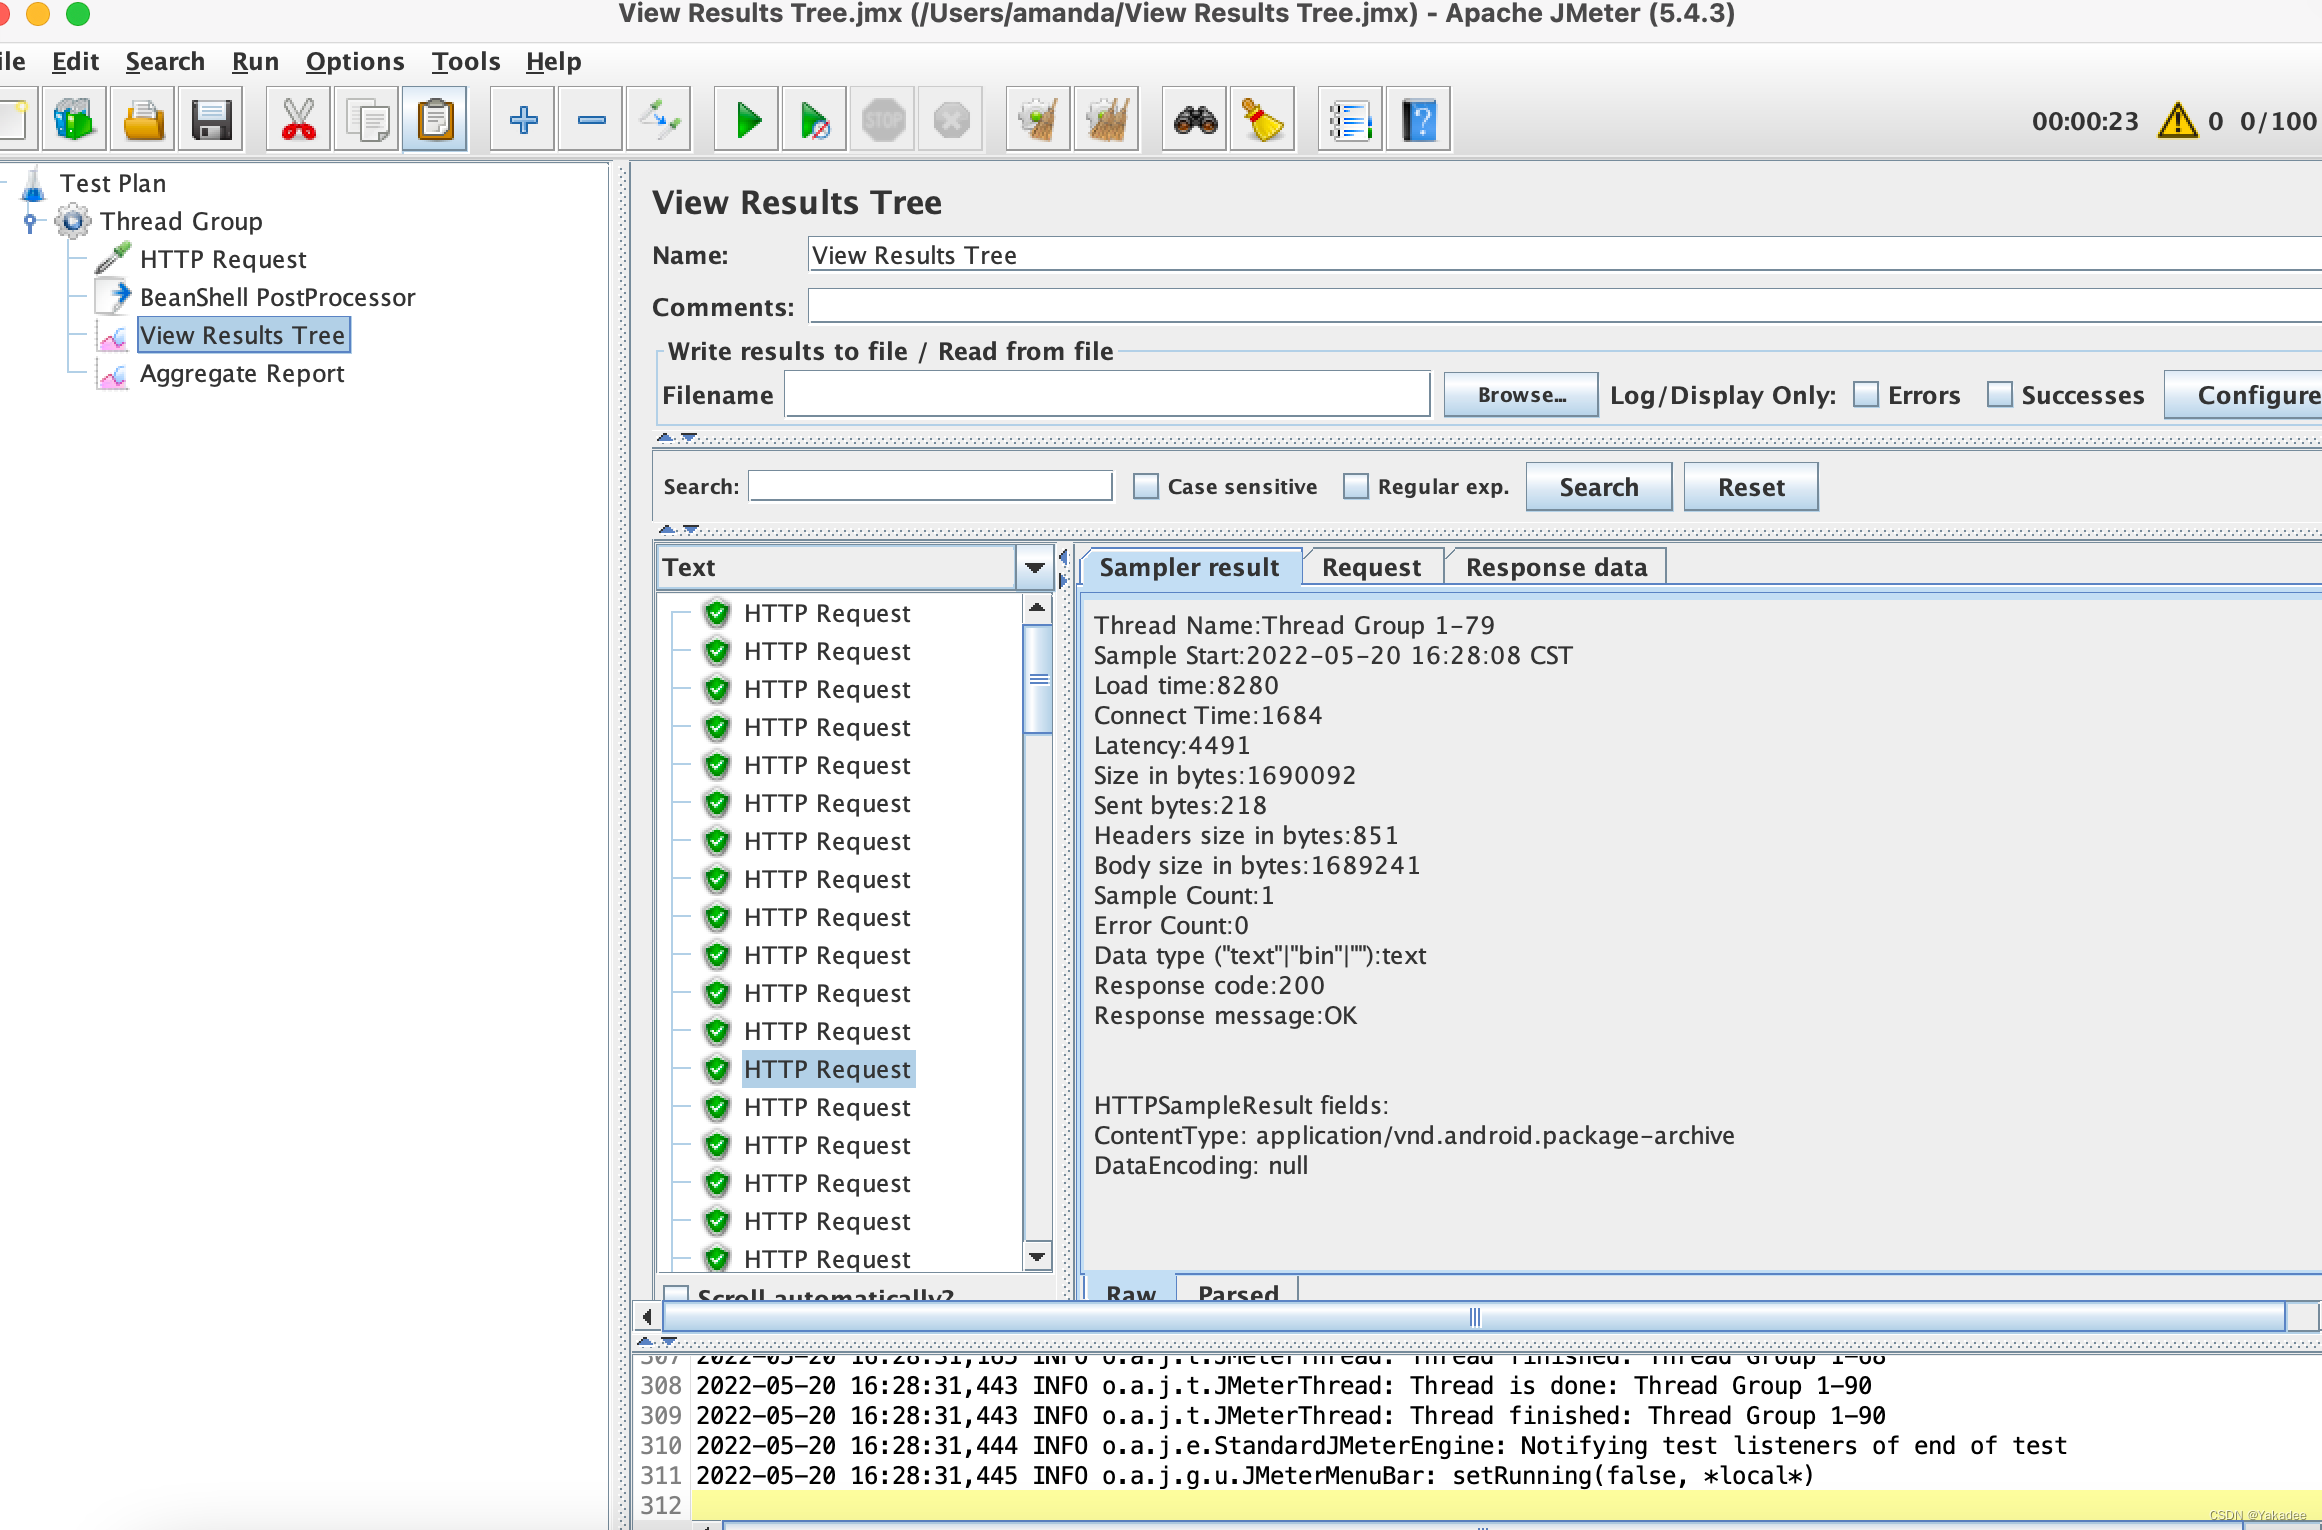Save the test plan with floppy icon

[x=211, y=120]
